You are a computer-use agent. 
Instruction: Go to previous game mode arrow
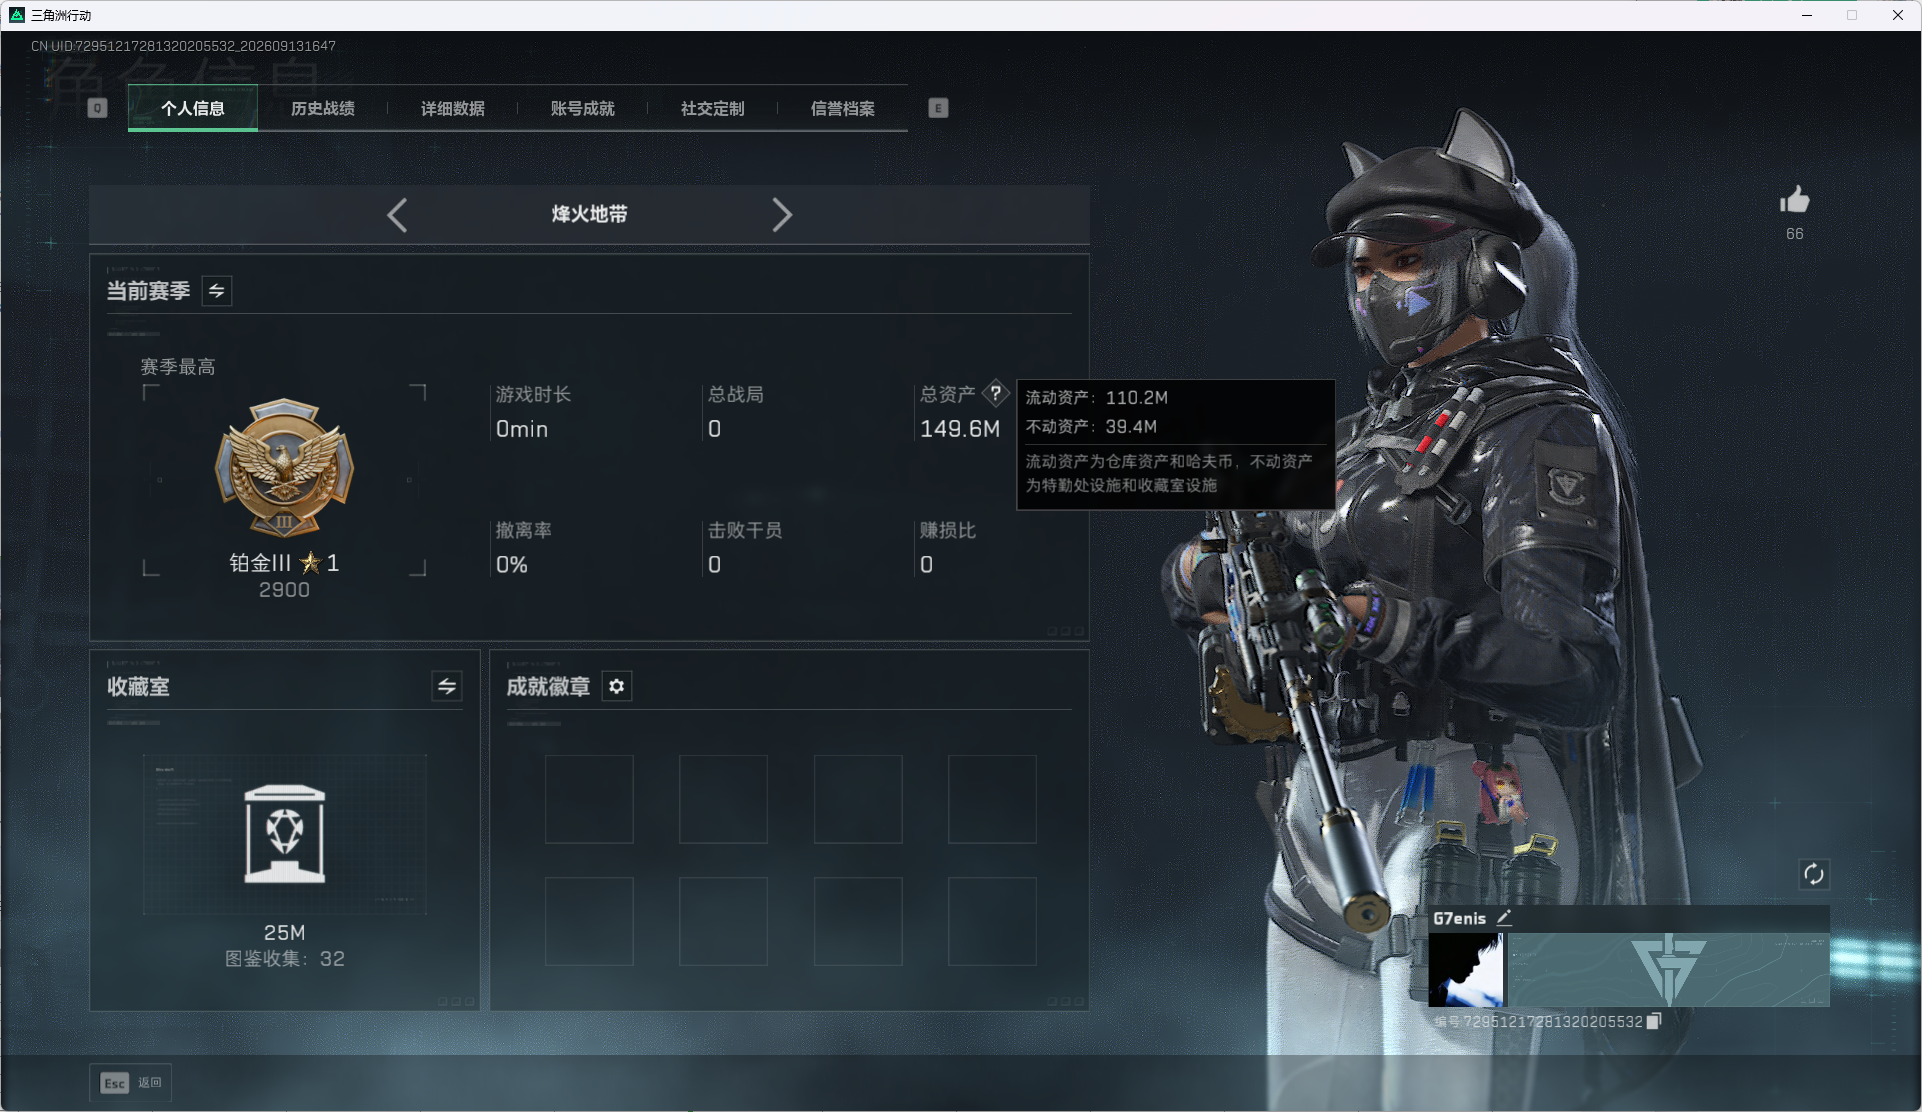pos(397,215)
